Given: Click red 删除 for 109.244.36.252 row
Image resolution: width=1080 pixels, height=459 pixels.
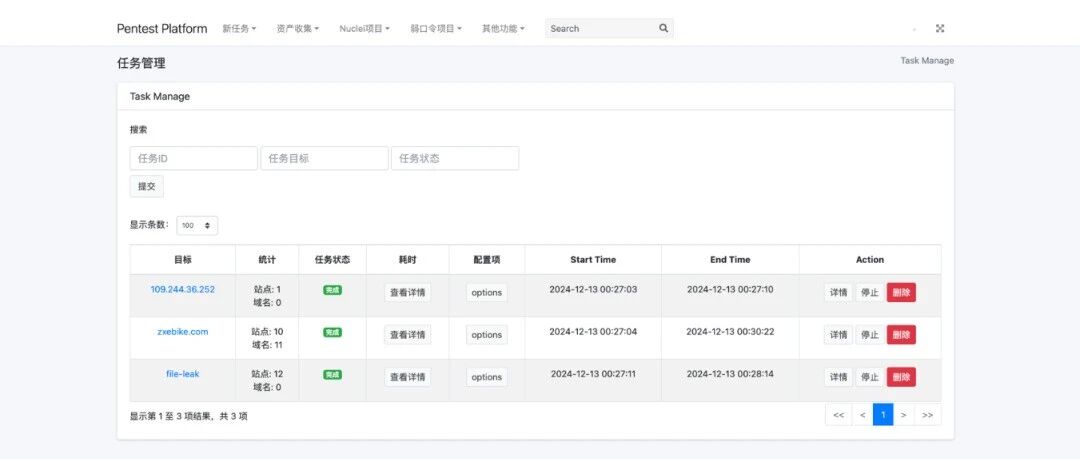Looking at the screenshot, I should click(x=901, y=292).
